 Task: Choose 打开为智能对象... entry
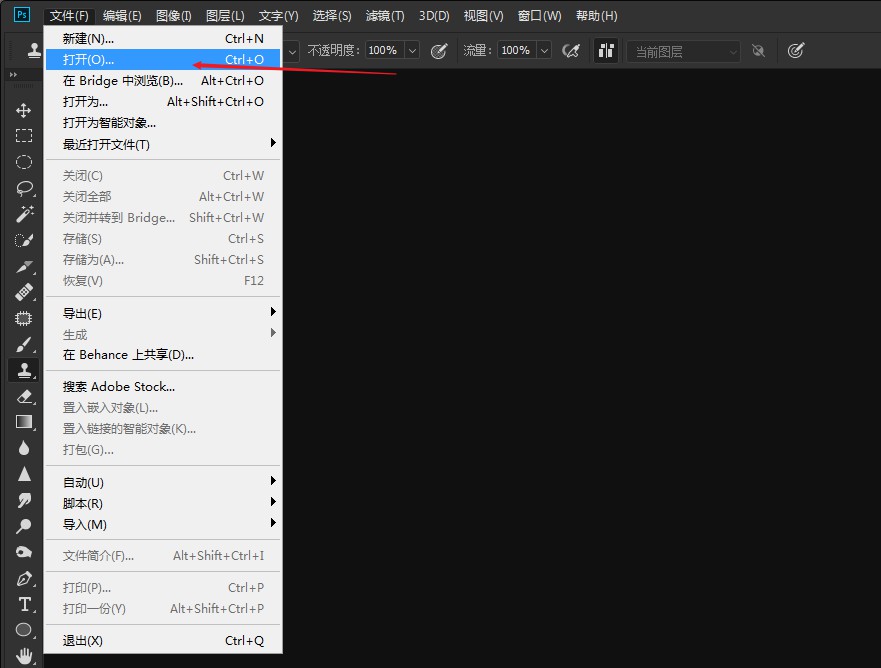tap(163, 122)
